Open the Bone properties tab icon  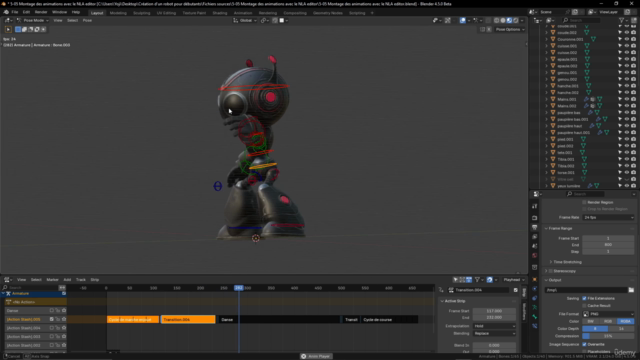534,317
